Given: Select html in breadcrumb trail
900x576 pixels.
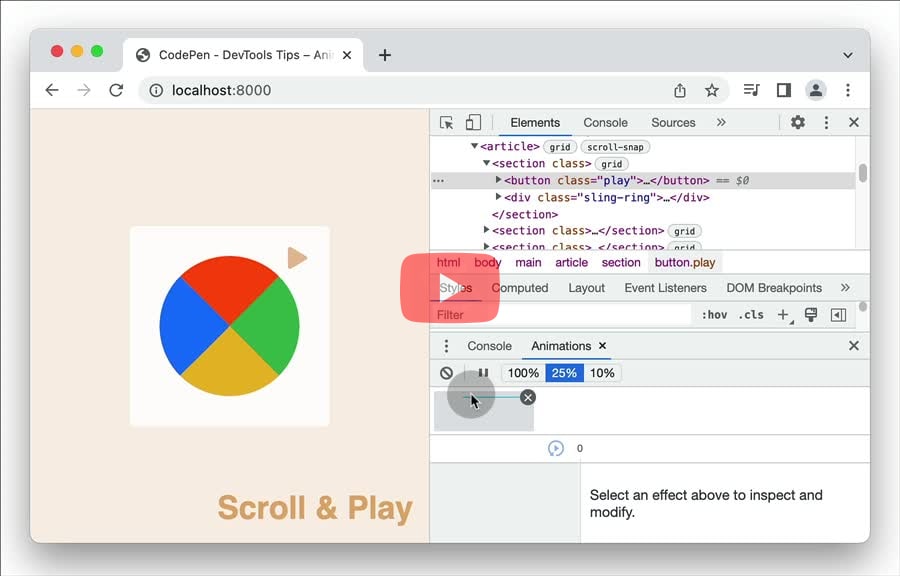Looking at the screenshot, I should tap(448, 263).
